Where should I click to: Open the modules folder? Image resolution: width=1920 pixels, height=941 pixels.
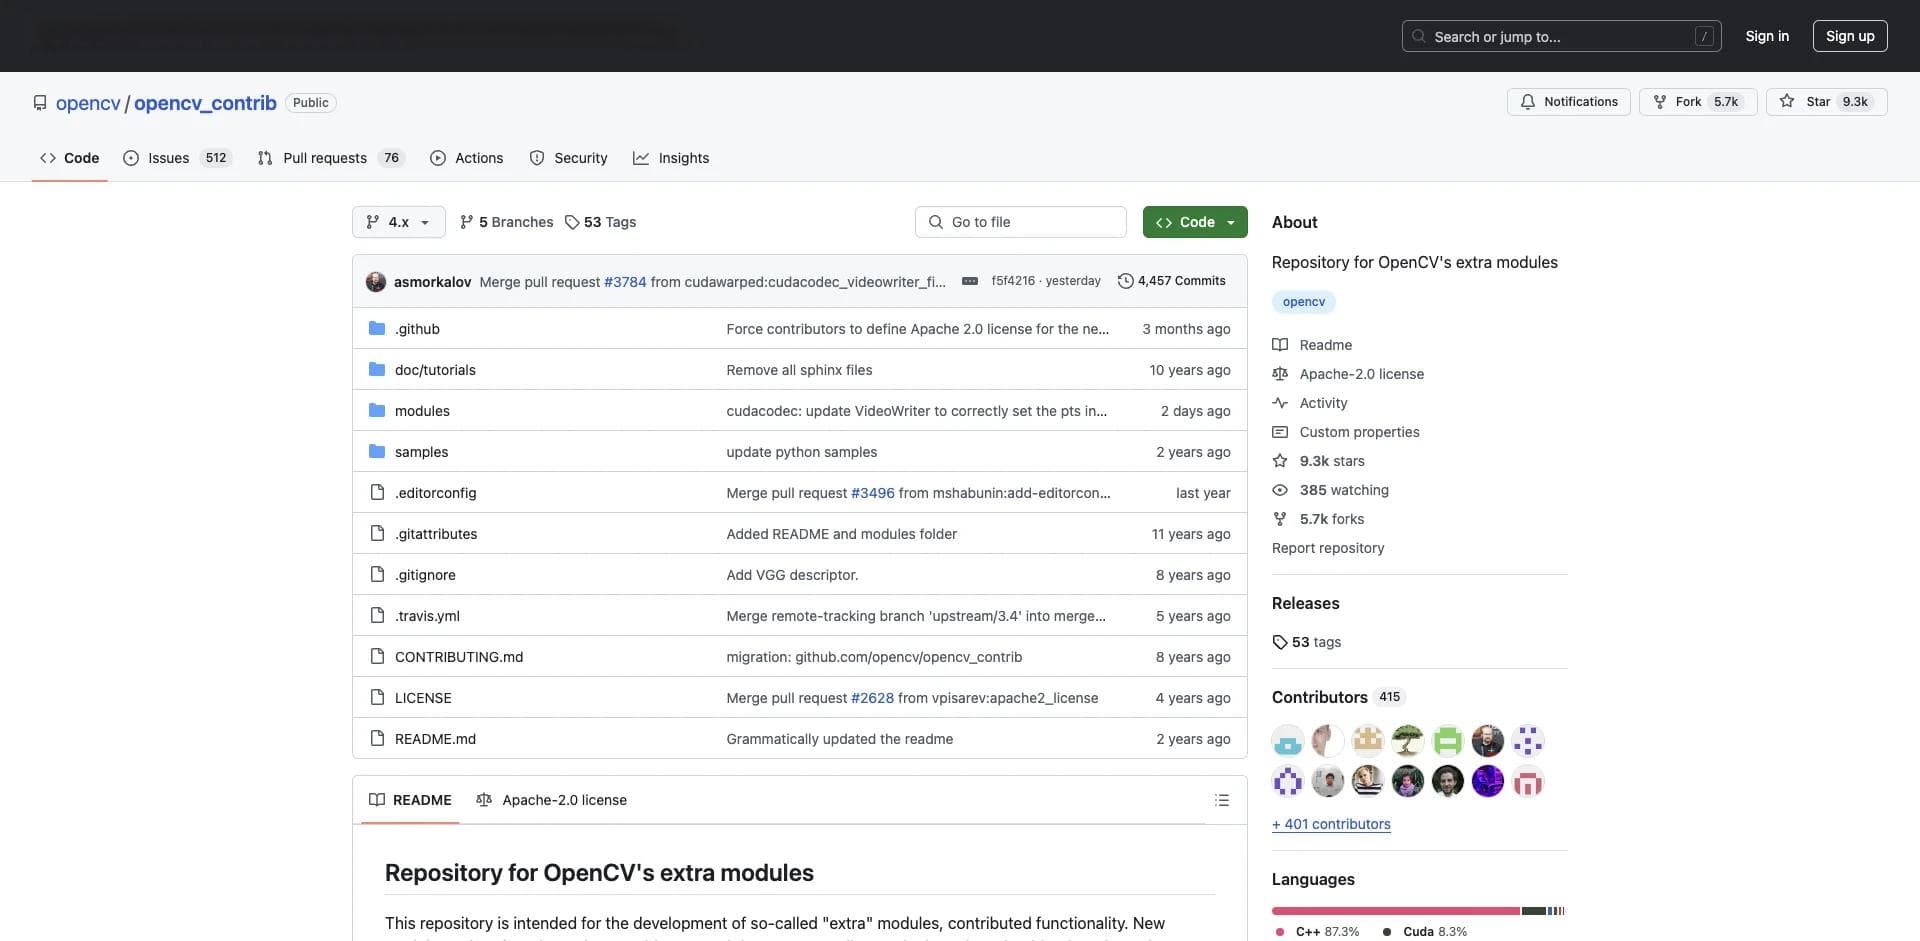(x=422, y=411)
